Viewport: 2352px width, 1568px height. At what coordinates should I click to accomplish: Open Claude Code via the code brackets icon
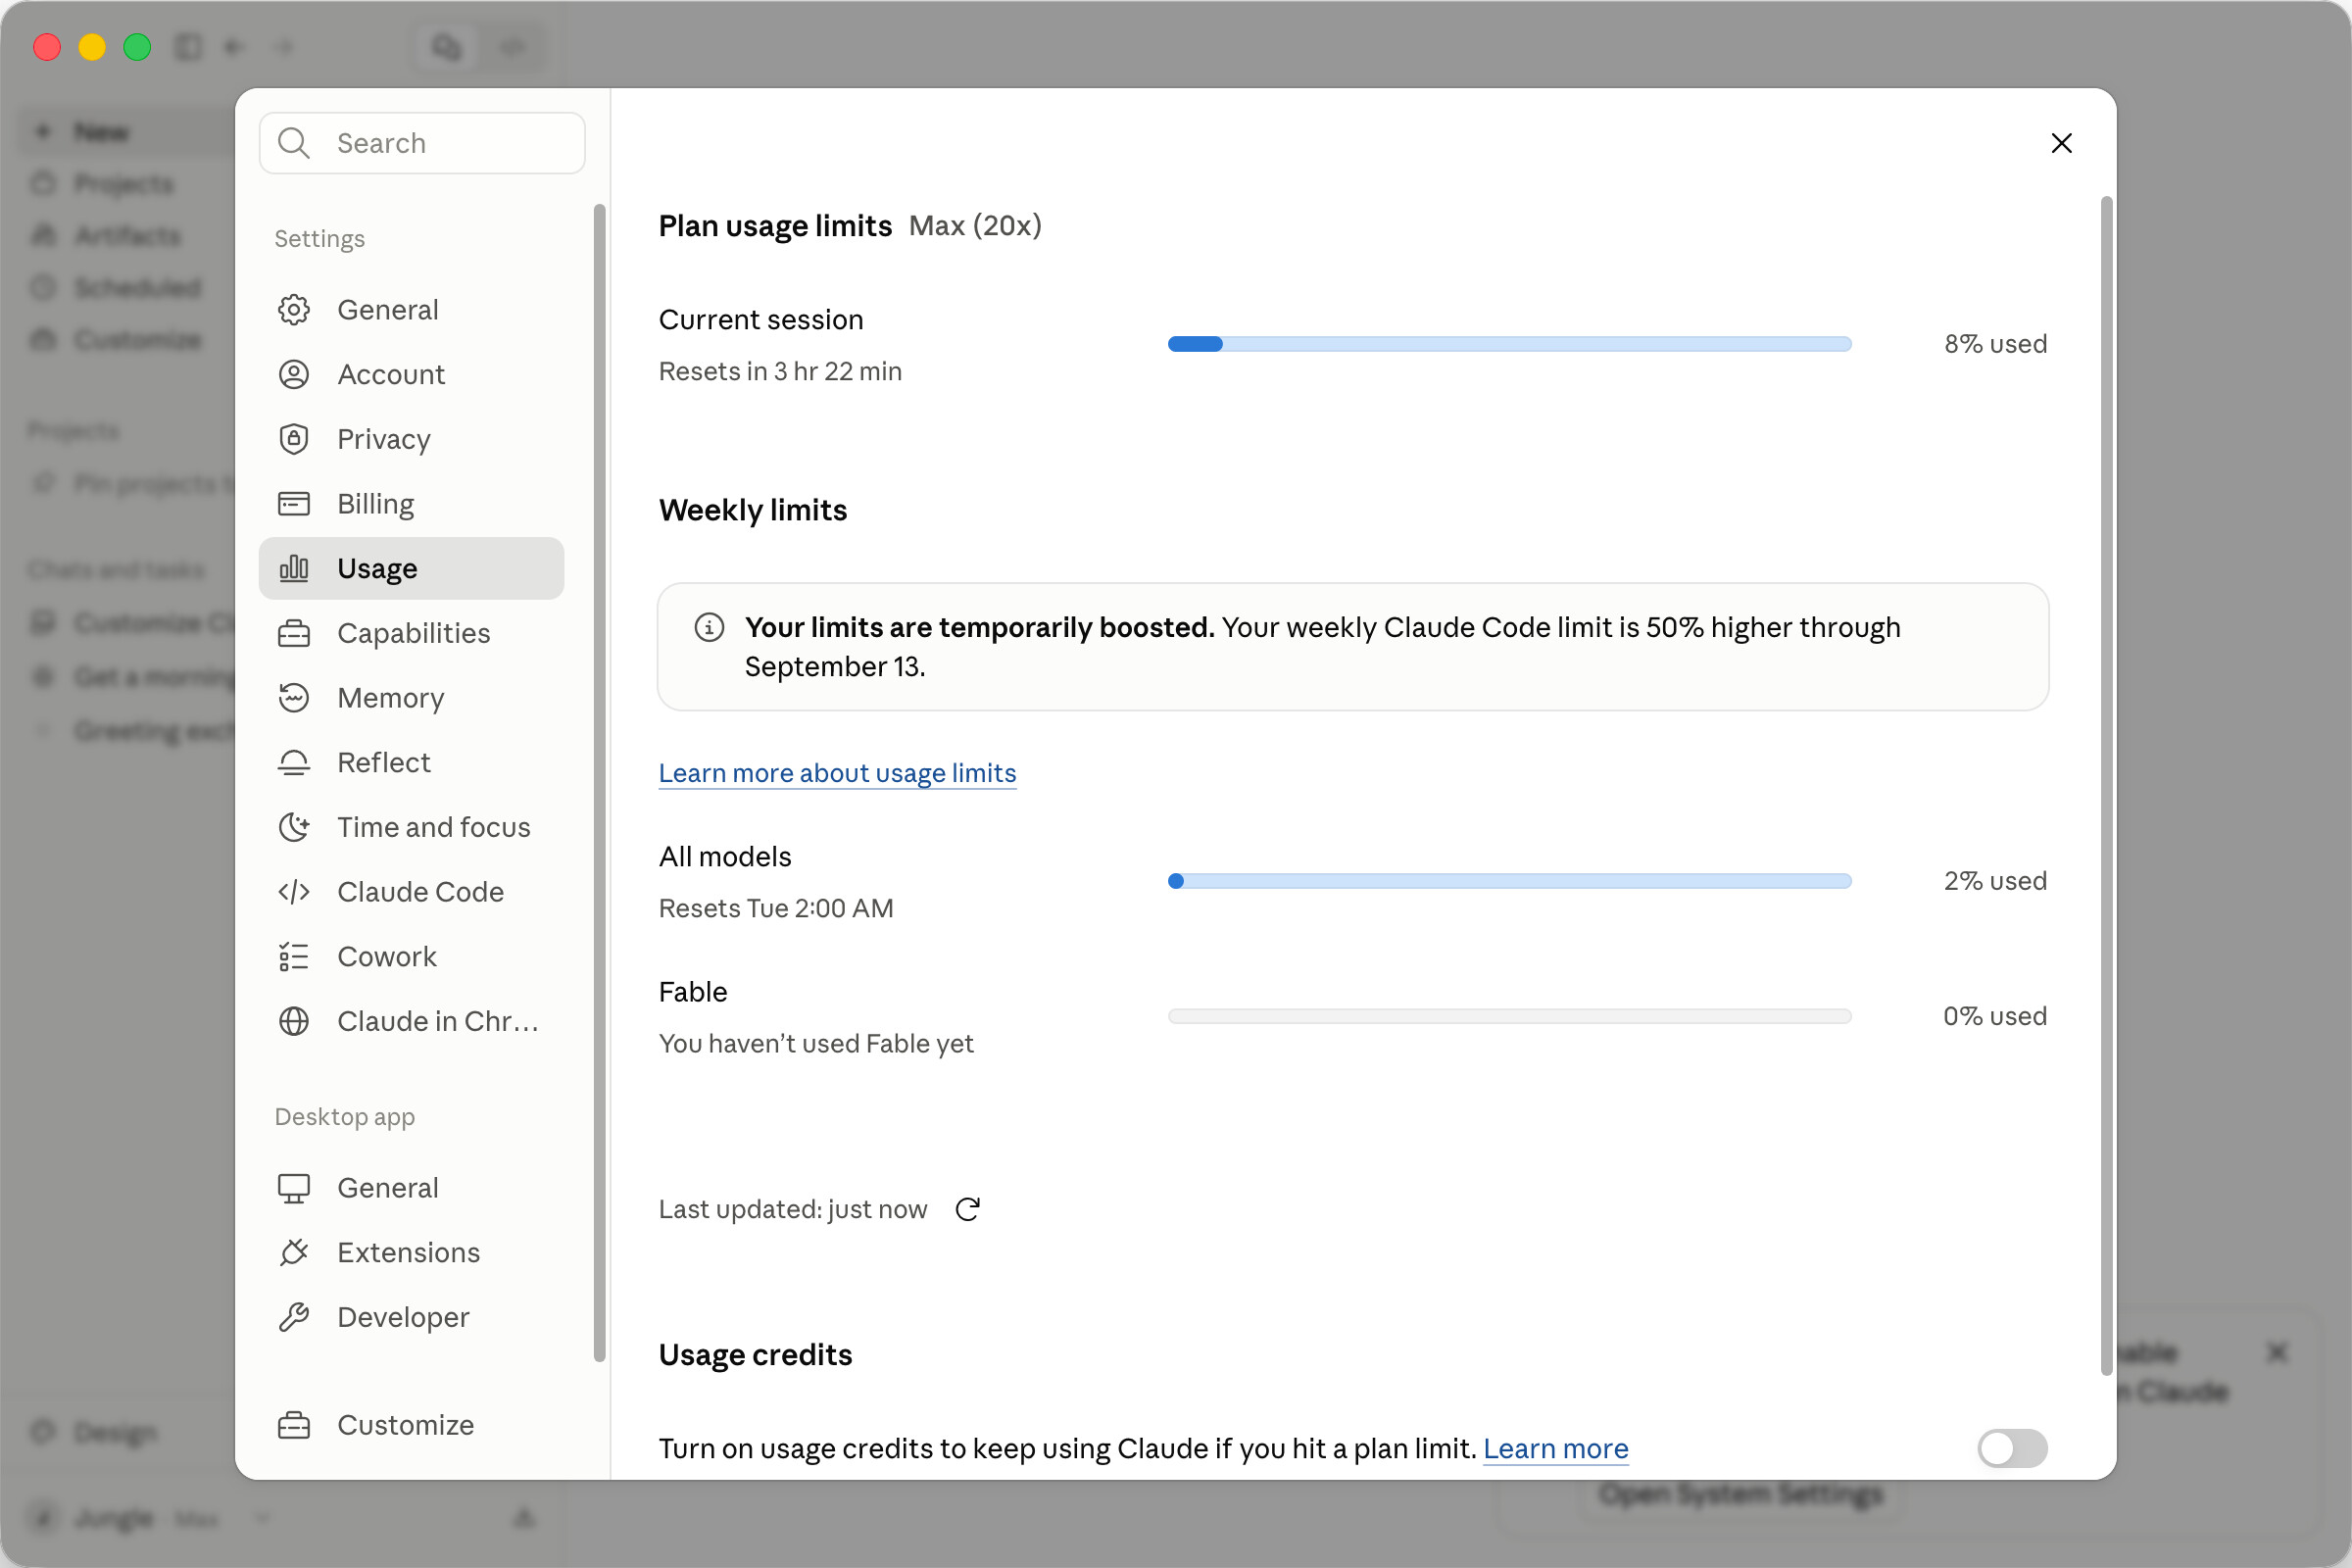click(x=293, y=892)
